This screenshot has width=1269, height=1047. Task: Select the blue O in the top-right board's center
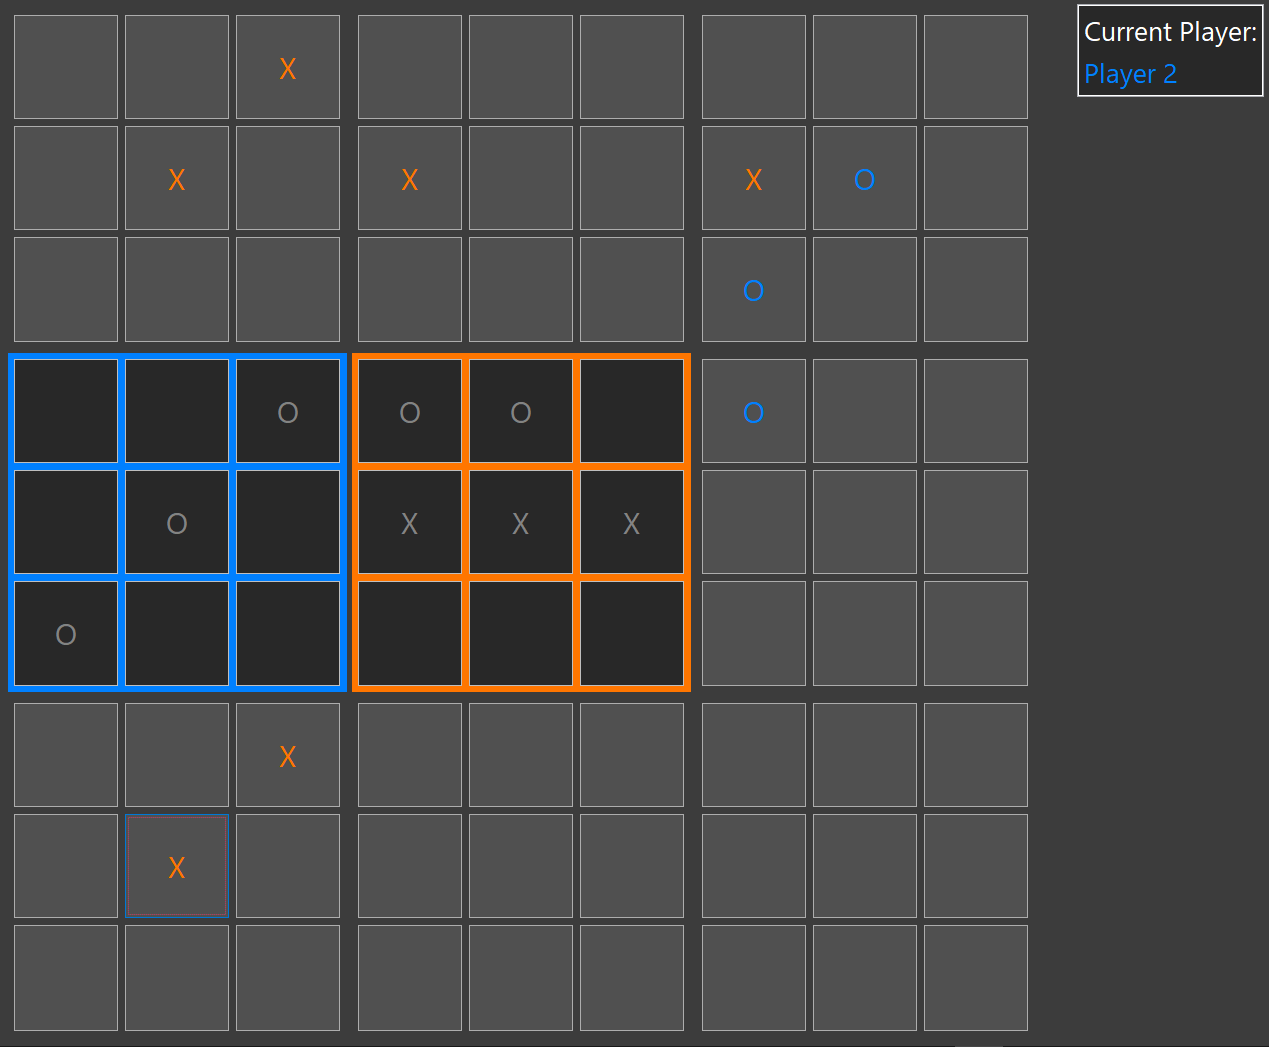[864, 179]
